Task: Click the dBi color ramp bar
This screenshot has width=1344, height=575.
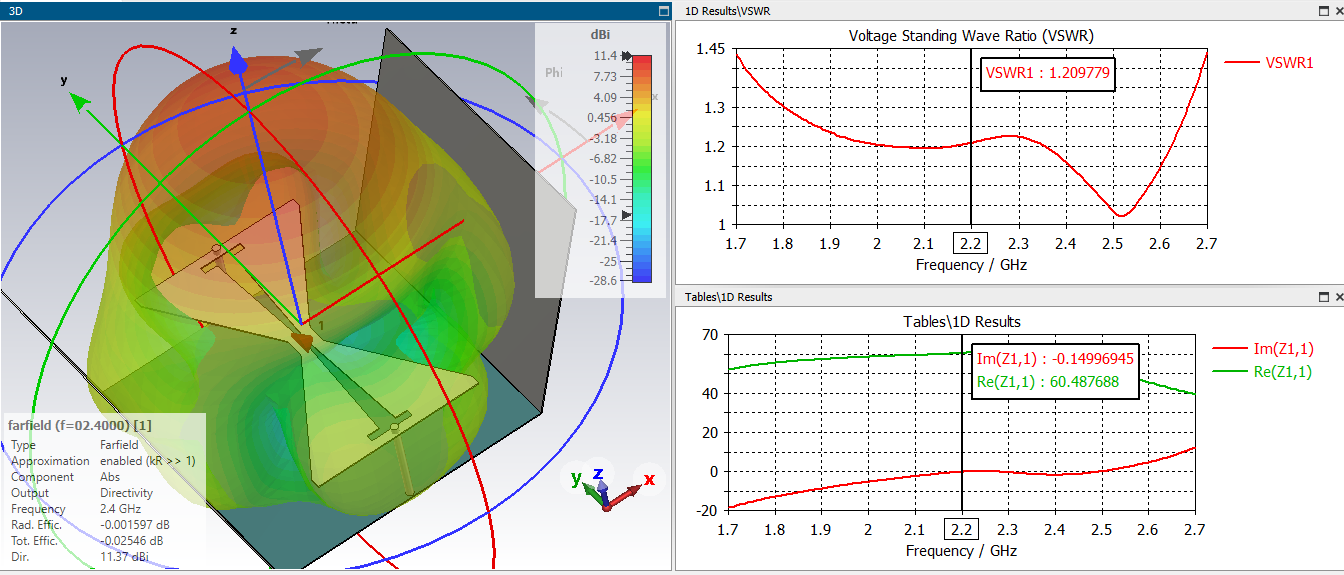Action: [642, 169]
